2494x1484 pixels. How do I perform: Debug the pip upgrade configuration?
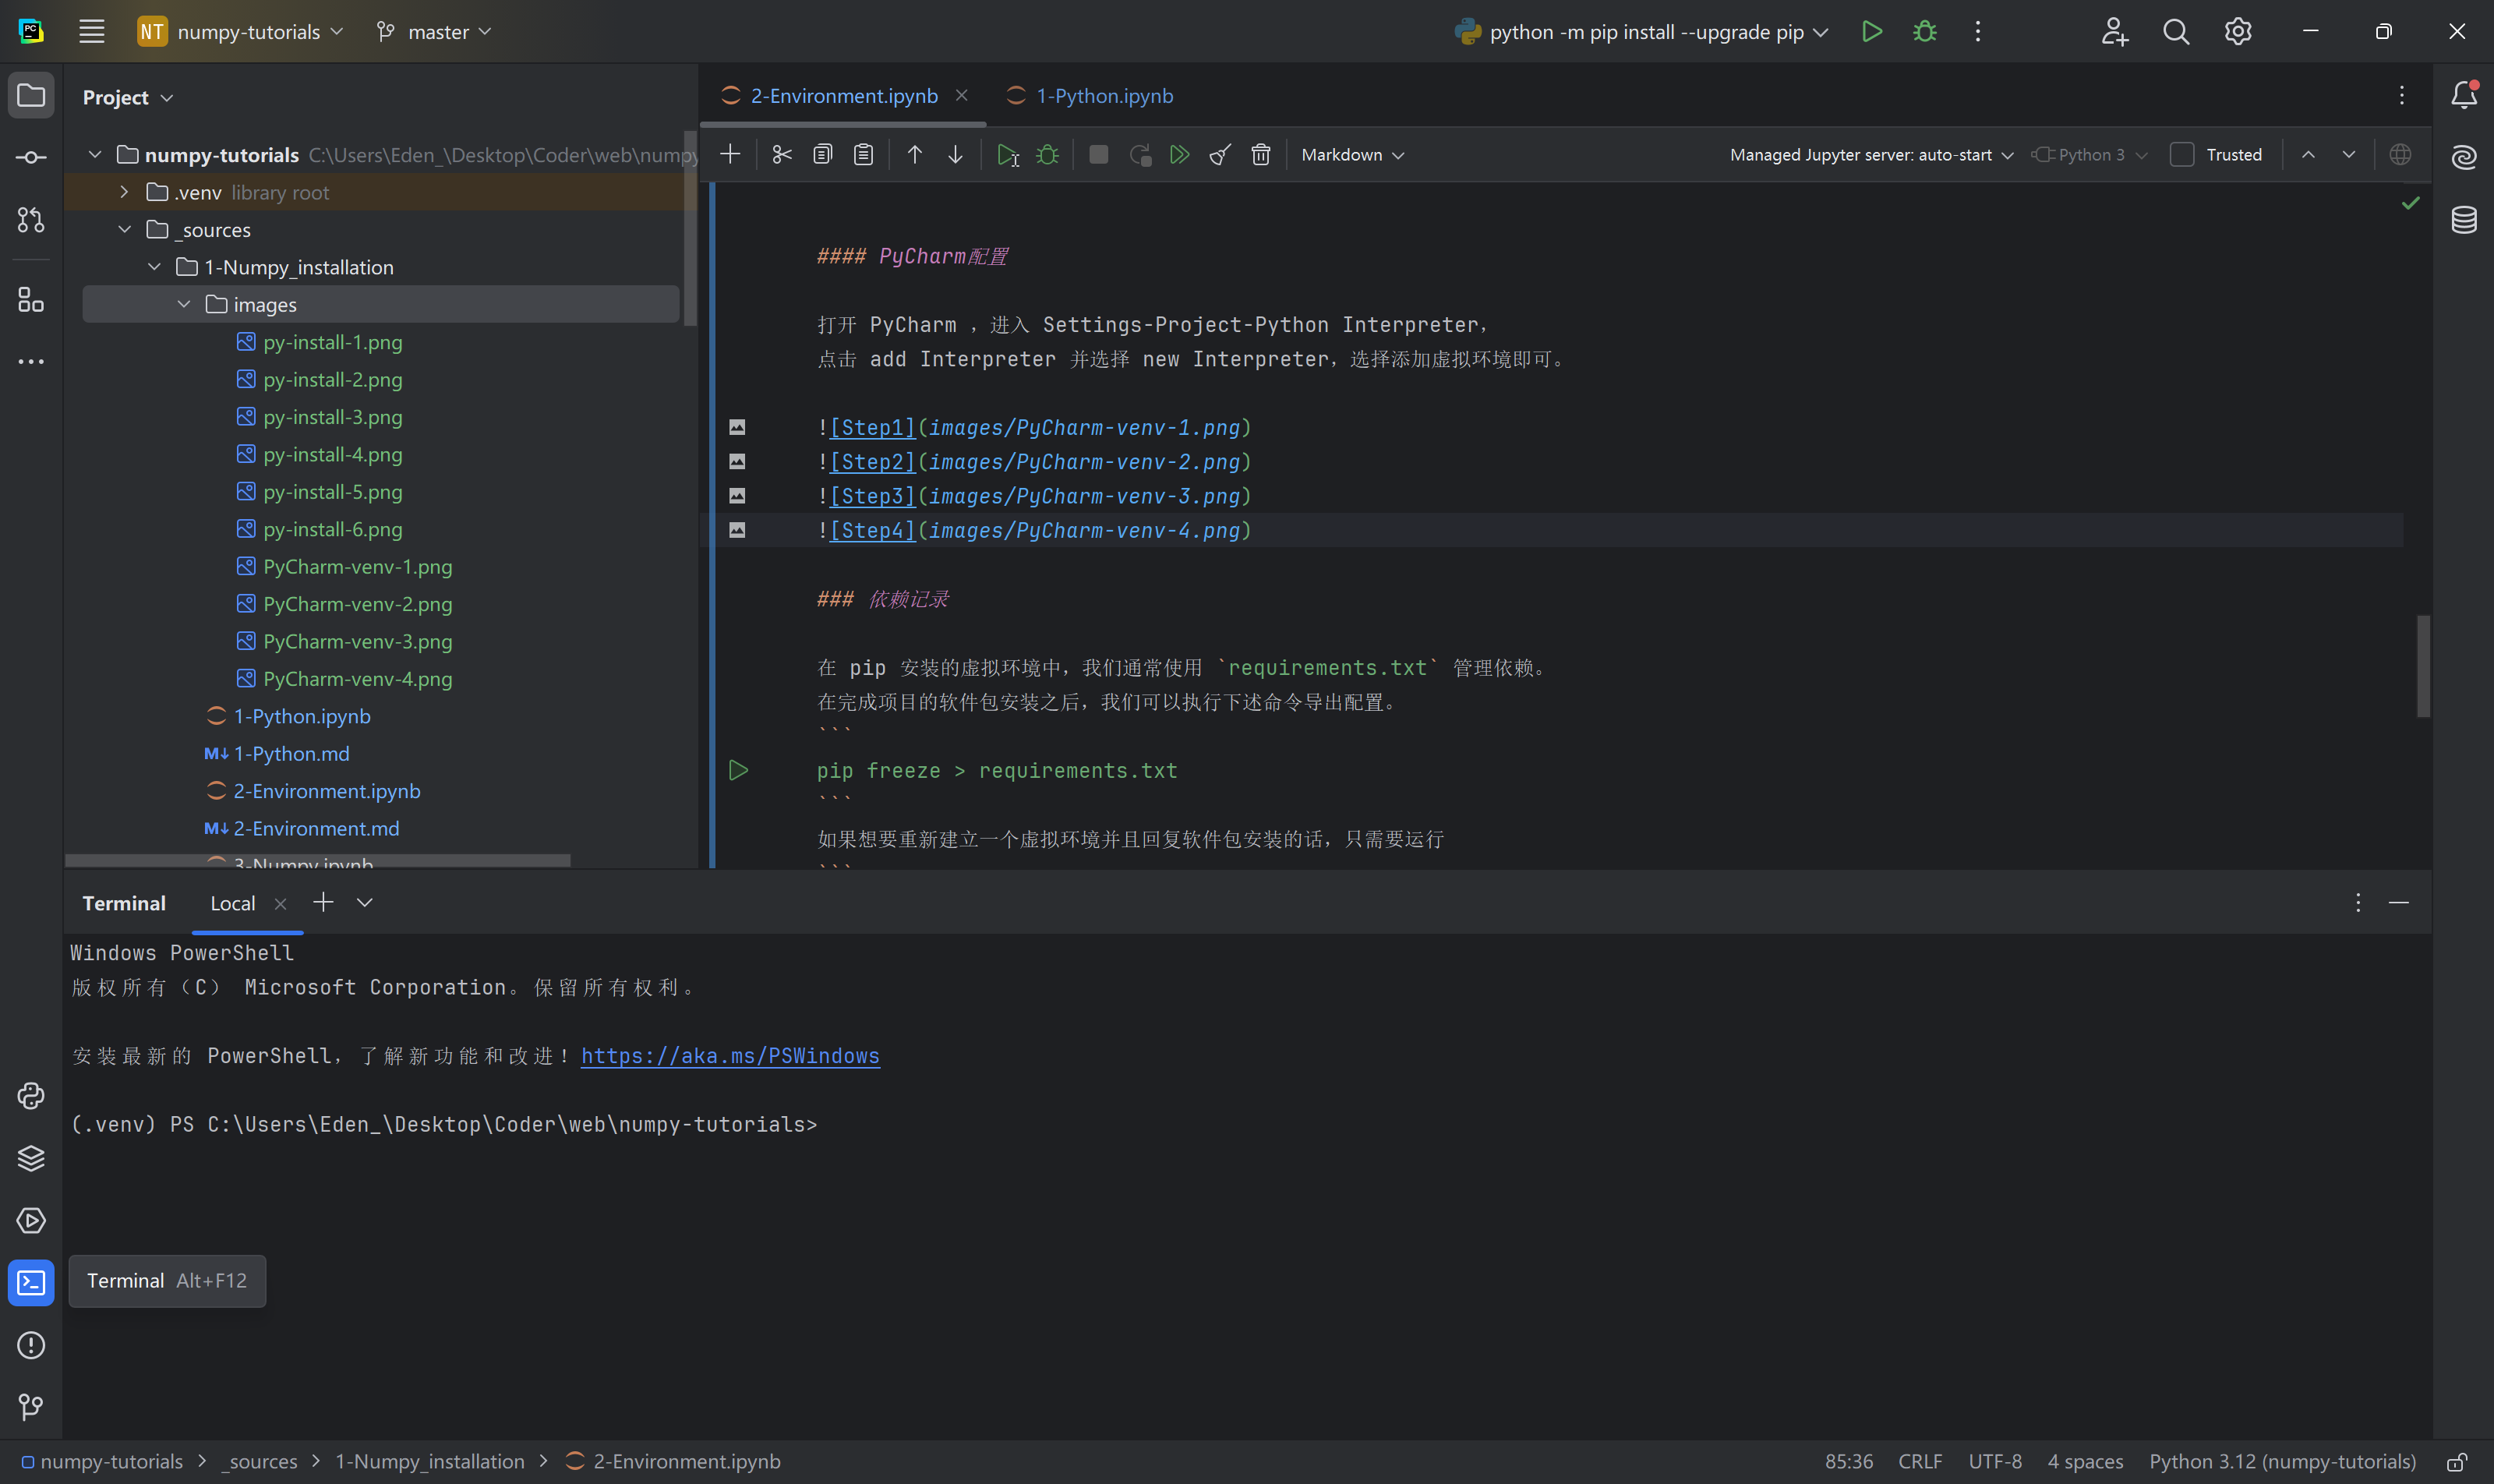coord(1925,31)
